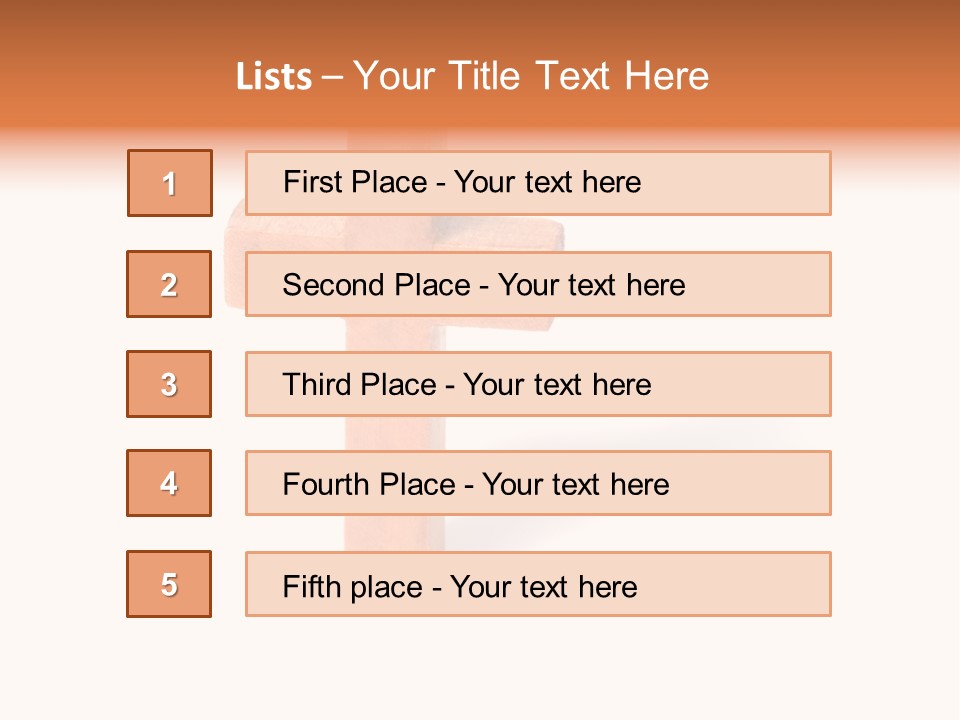Click the number 2 box
The height and width of the screenshot is (720, 960).
coord(169,284)
